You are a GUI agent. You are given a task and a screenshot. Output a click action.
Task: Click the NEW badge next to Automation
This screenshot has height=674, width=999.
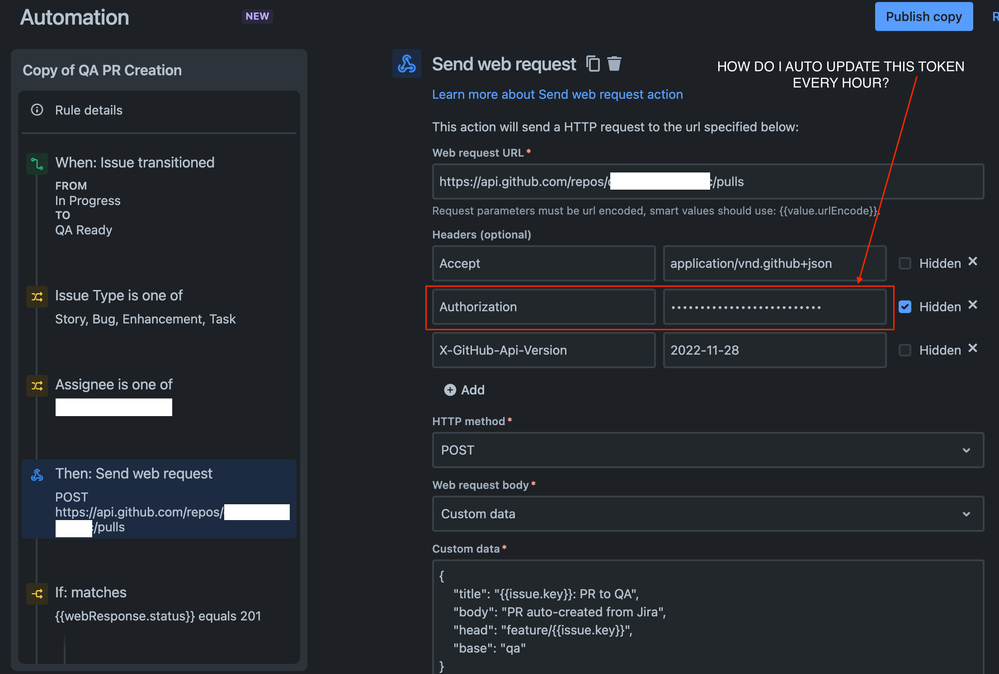pos(257,17)
